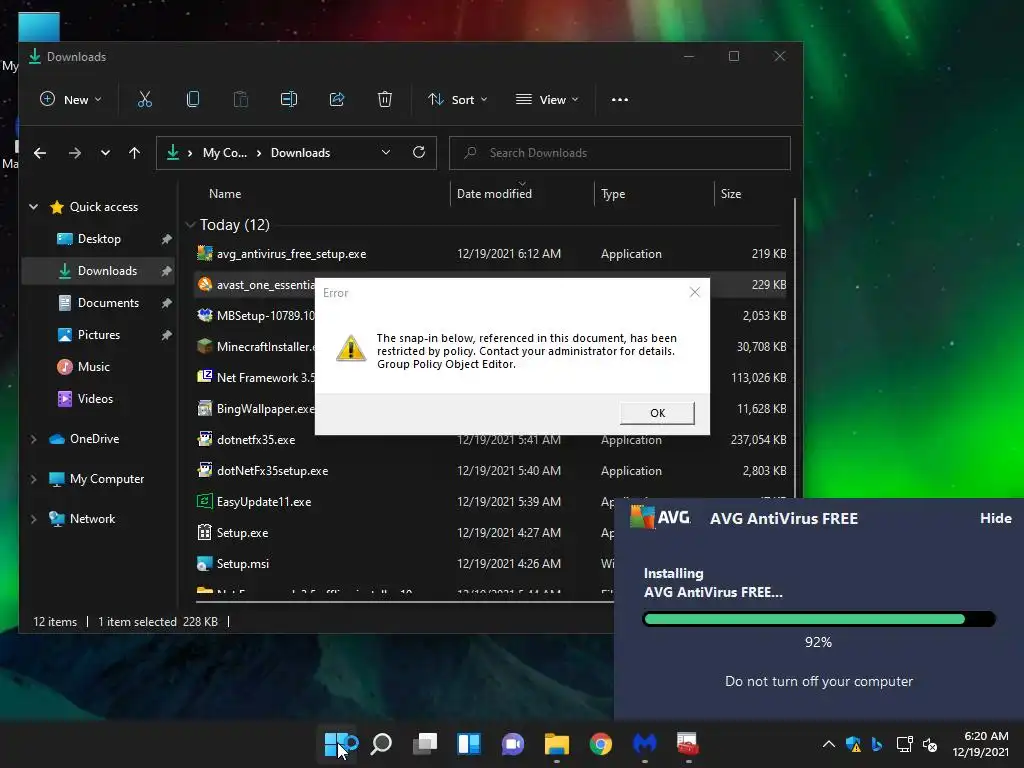Collapse the Today (12) group
Screen dimensions: 1024x768
tap(190, 225)
